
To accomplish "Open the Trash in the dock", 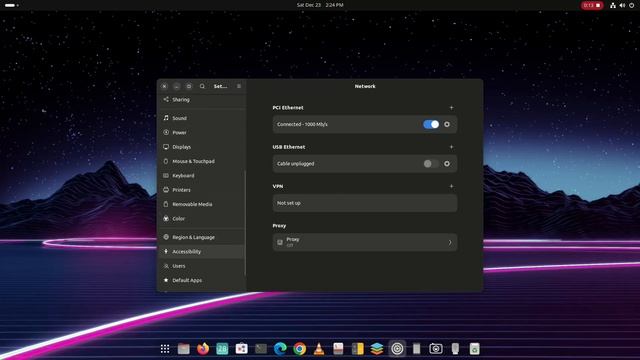I will 474,349.
